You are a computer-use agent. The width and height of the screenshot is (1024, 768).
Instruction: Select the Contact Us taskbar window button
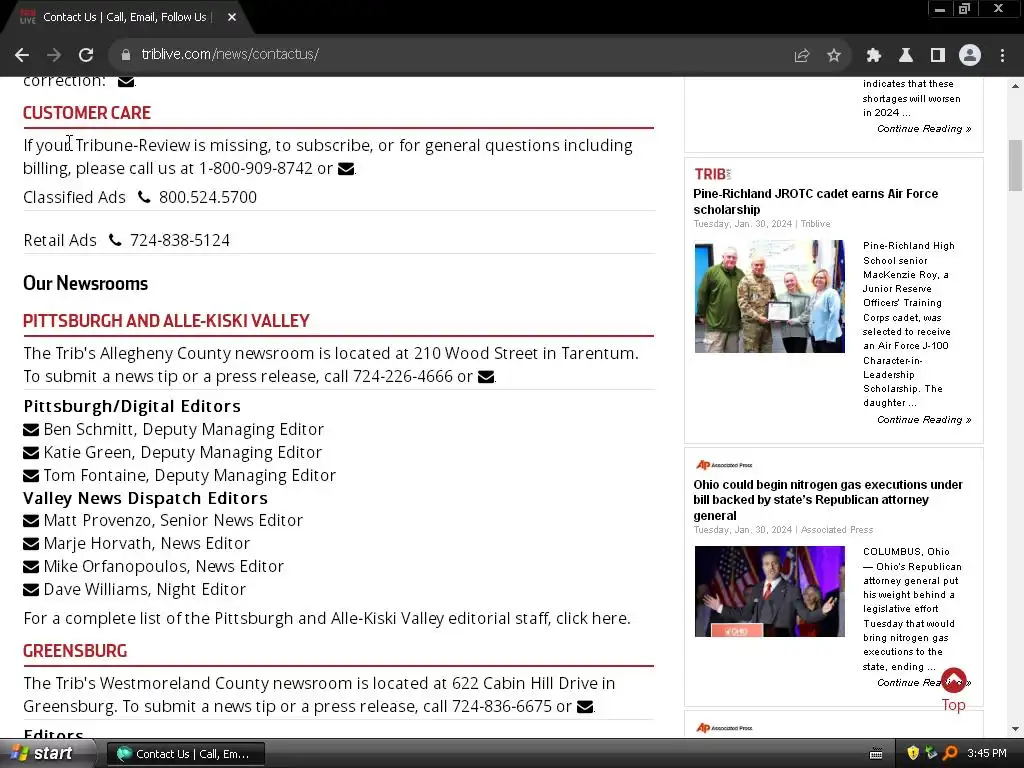coord(185,754)
